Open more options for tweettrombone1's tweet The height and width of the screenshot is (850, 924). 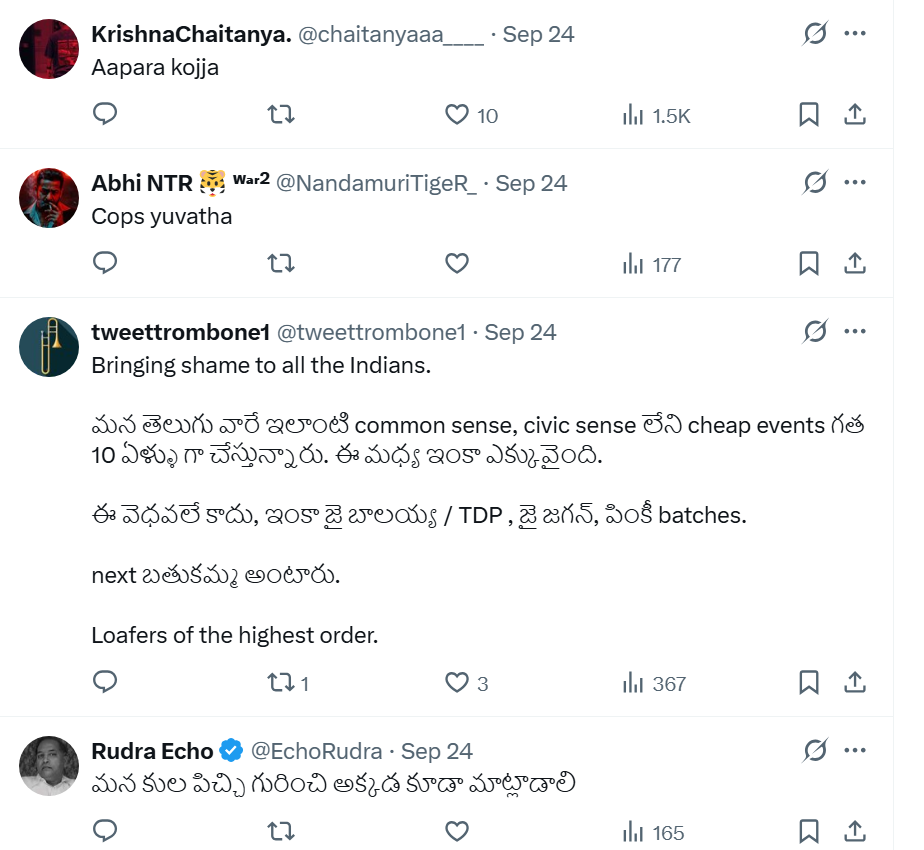(x=855, y=332)
